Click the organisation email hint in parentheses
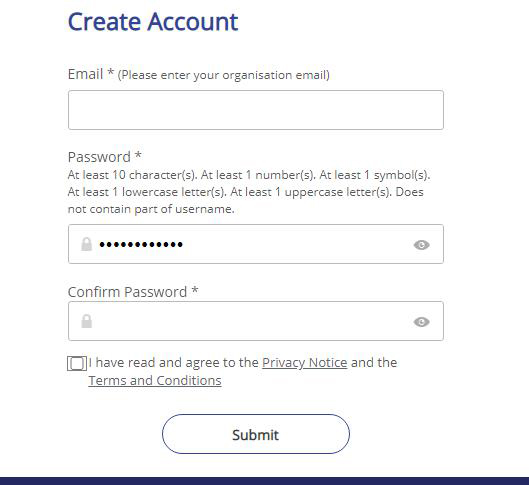 click(x=224, y=75)
